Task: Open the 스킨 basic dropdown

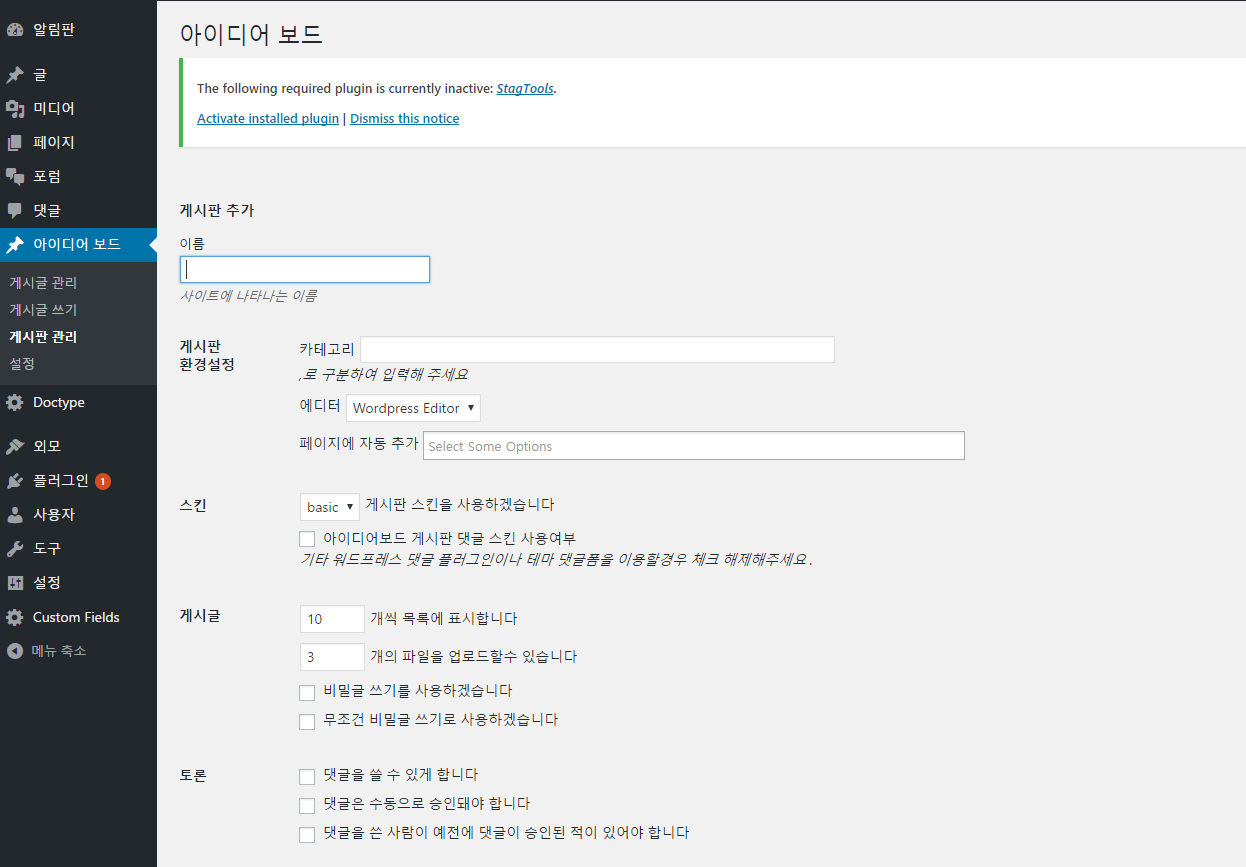Action: tap(329, 506)
